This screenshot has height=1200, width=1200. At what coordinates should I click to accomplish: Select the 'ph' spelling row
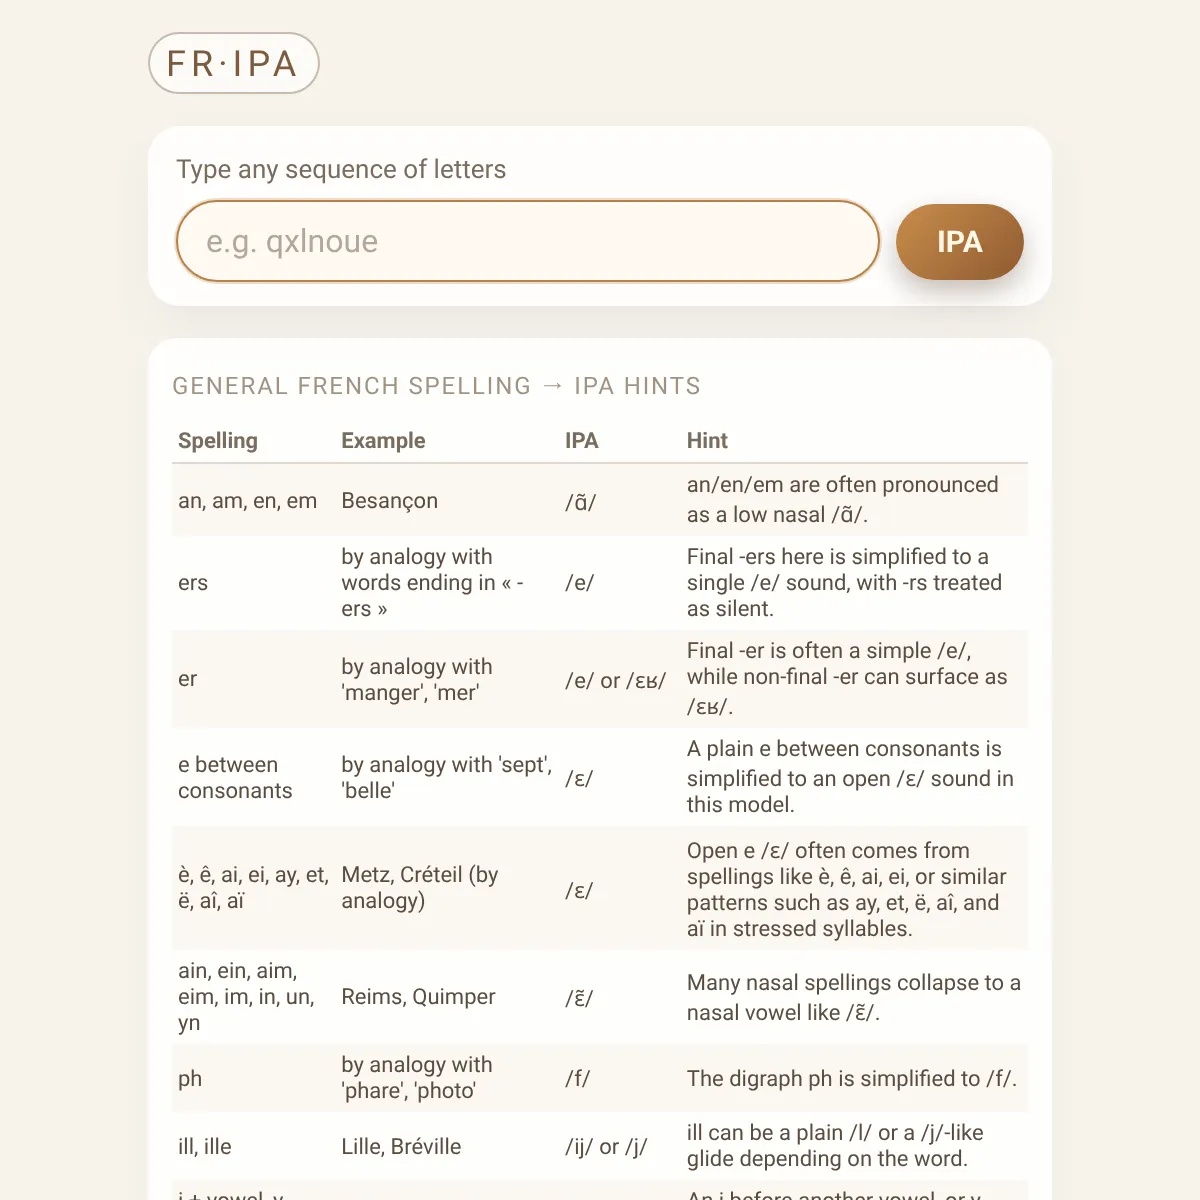point(600,1079)
